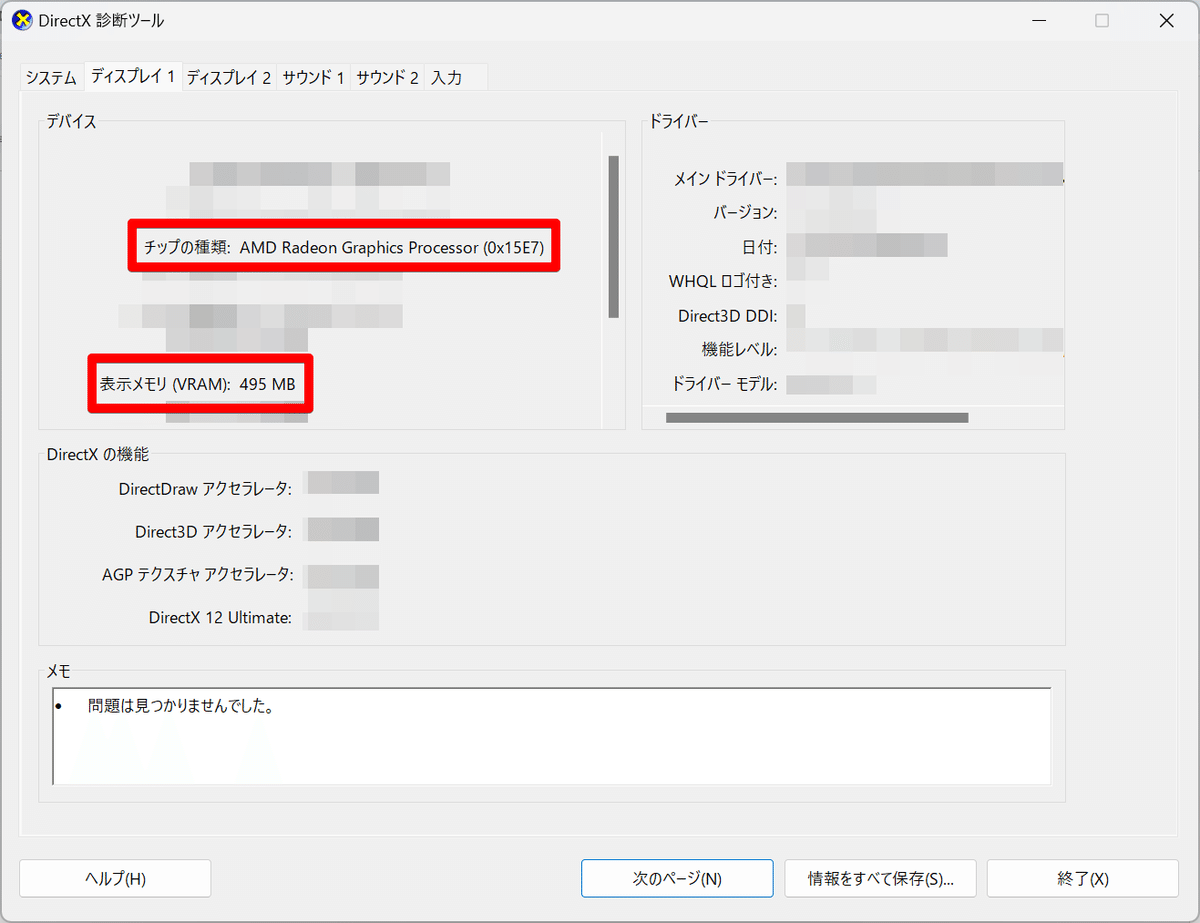The image size is (1200, 923).
Task: Click the 表示メモリ (VRAM) 495 MB text
Action: (x=197, y=383)
